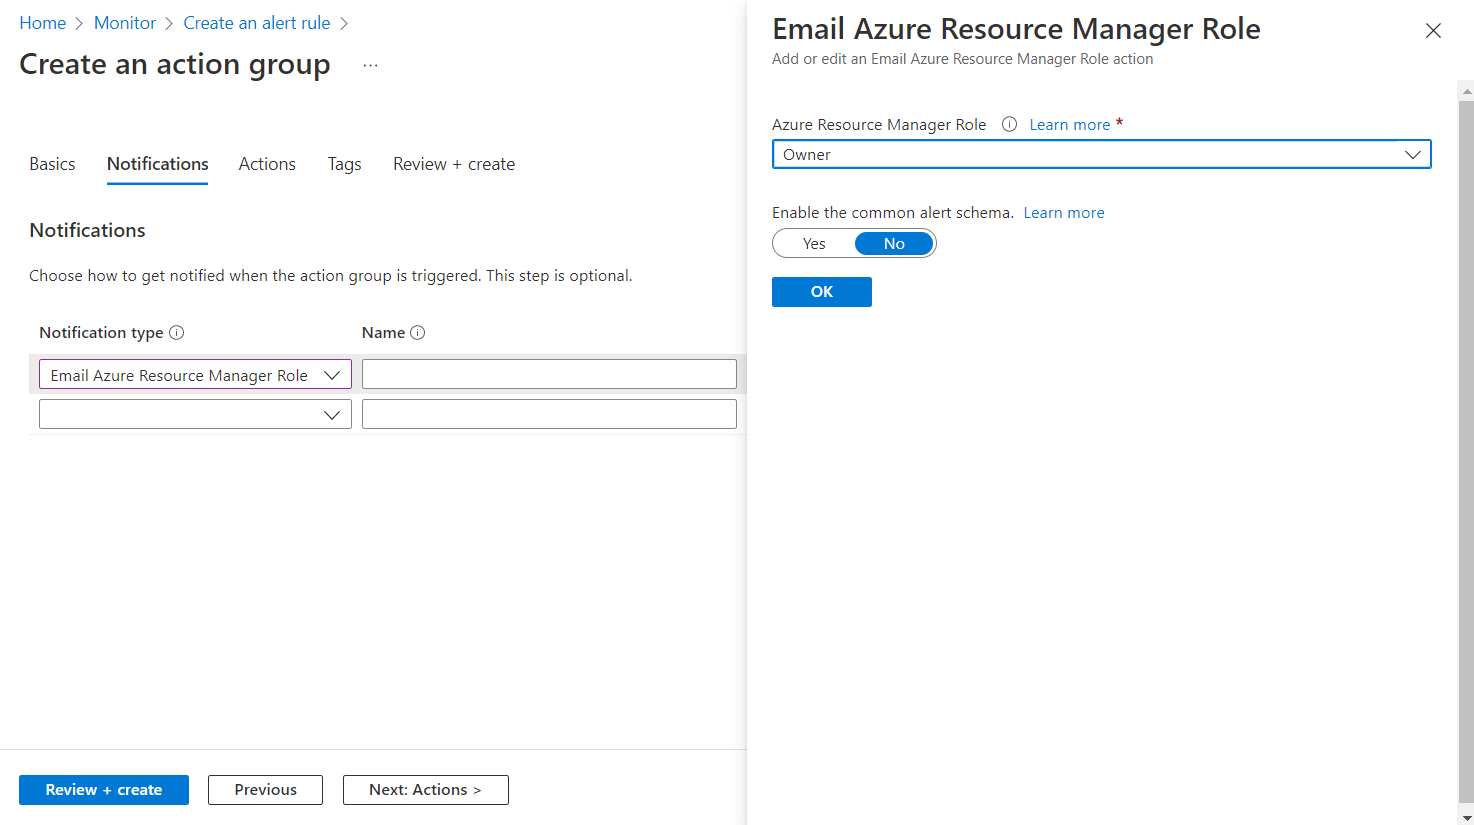The image size is (1474, 825).
Task: Click info icon next to Notification type
Action: [x=177, y=333]
